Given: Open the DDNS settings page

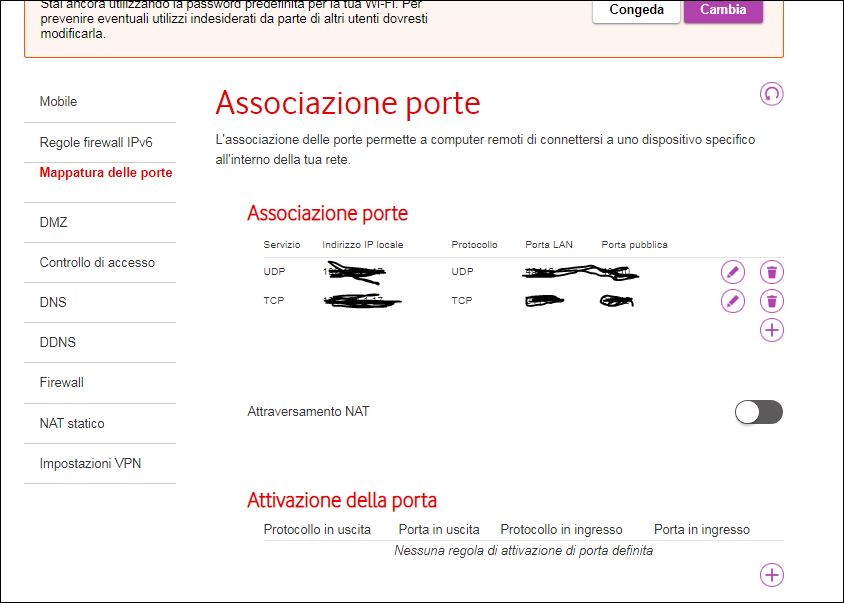Looking at the screenshot, I should click(58, 342).
